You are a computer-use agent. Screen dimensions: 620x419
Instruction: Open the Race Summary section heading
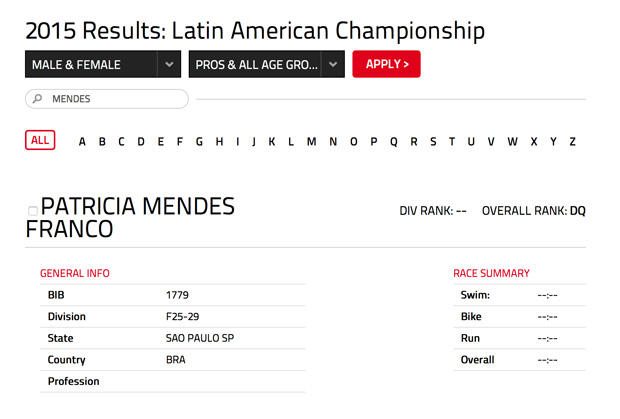[x=491, y=273]
